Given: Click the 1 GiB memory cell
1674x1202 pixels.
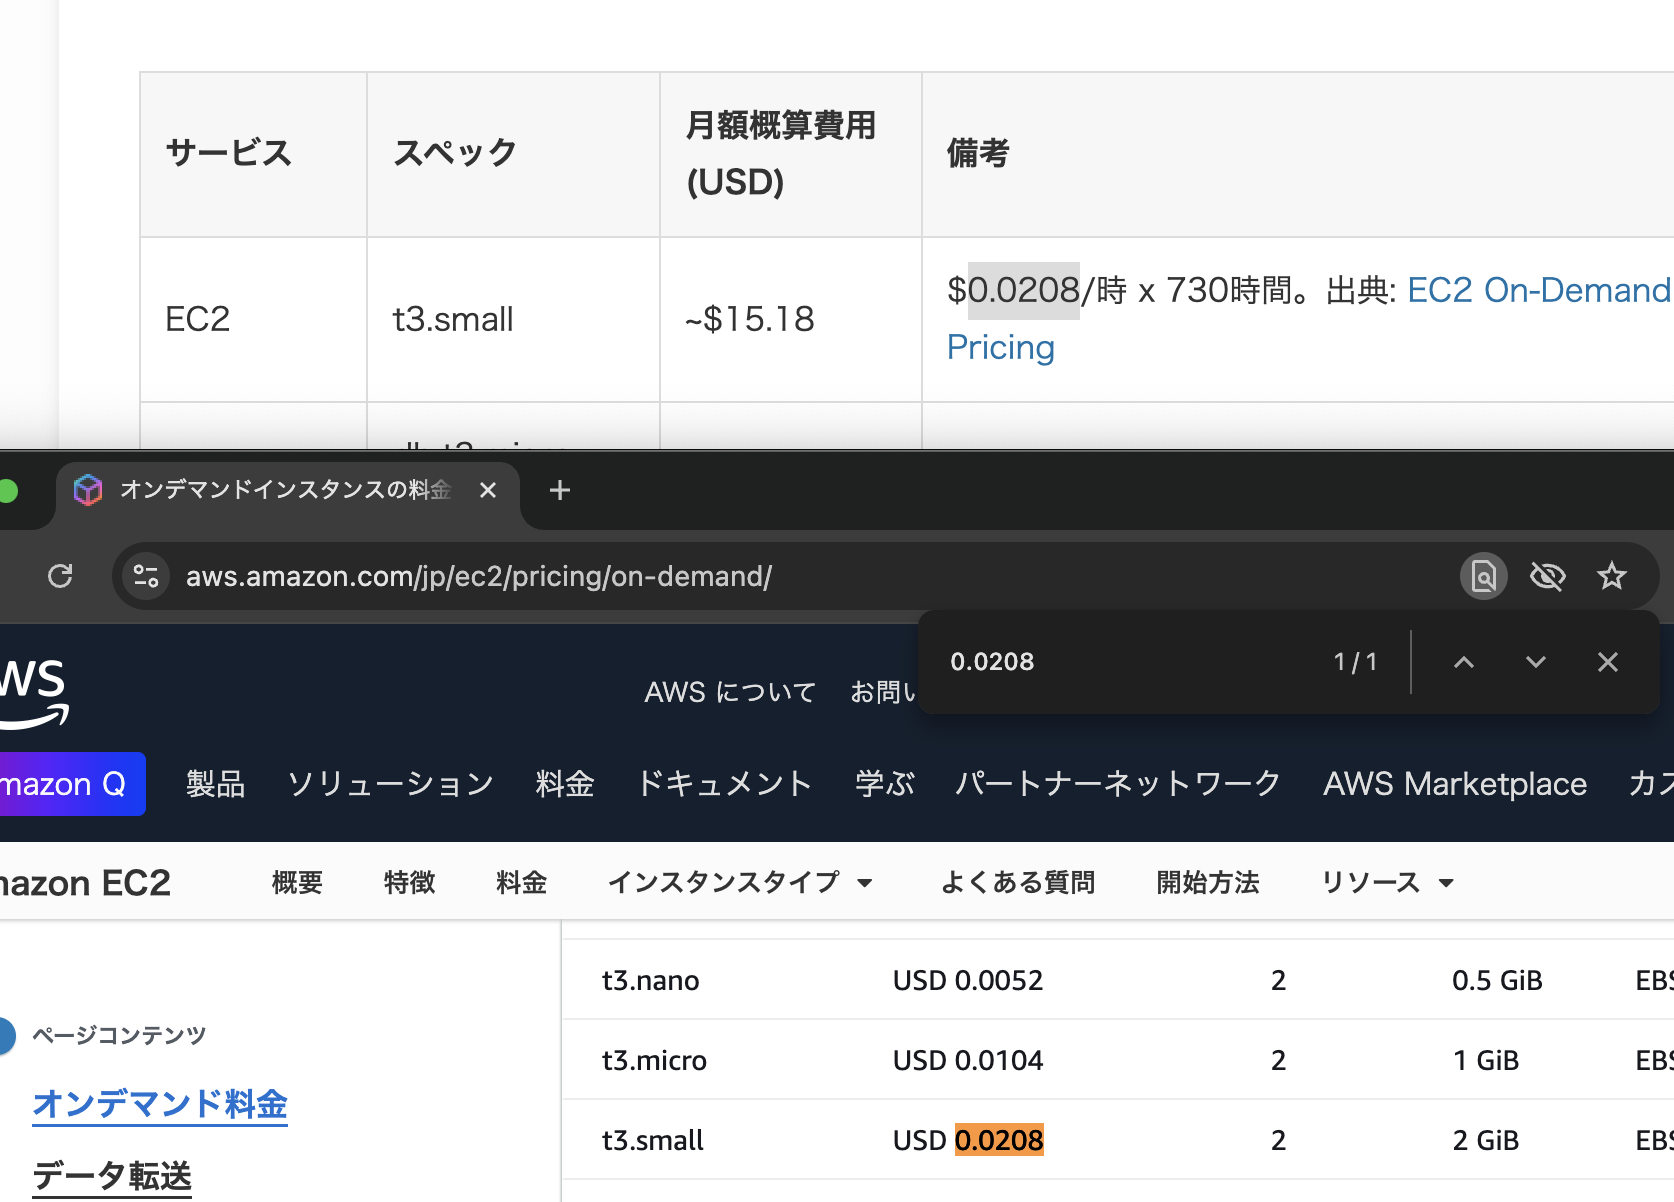Looking at the screenshot, I should point(1486,1060).
